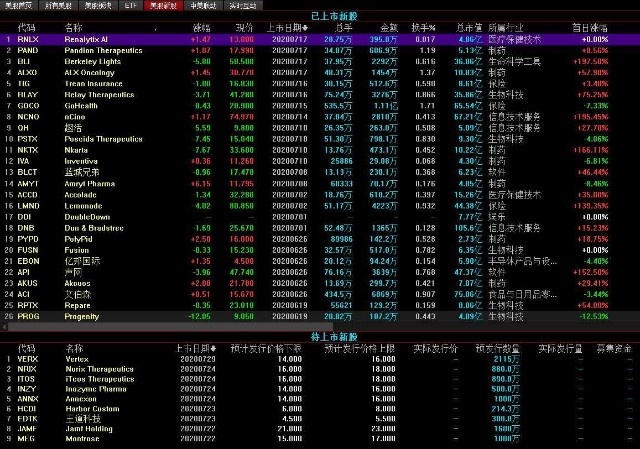Sort by 金额 column header
This screenshot has width=640, height=449.
(389, 28)
